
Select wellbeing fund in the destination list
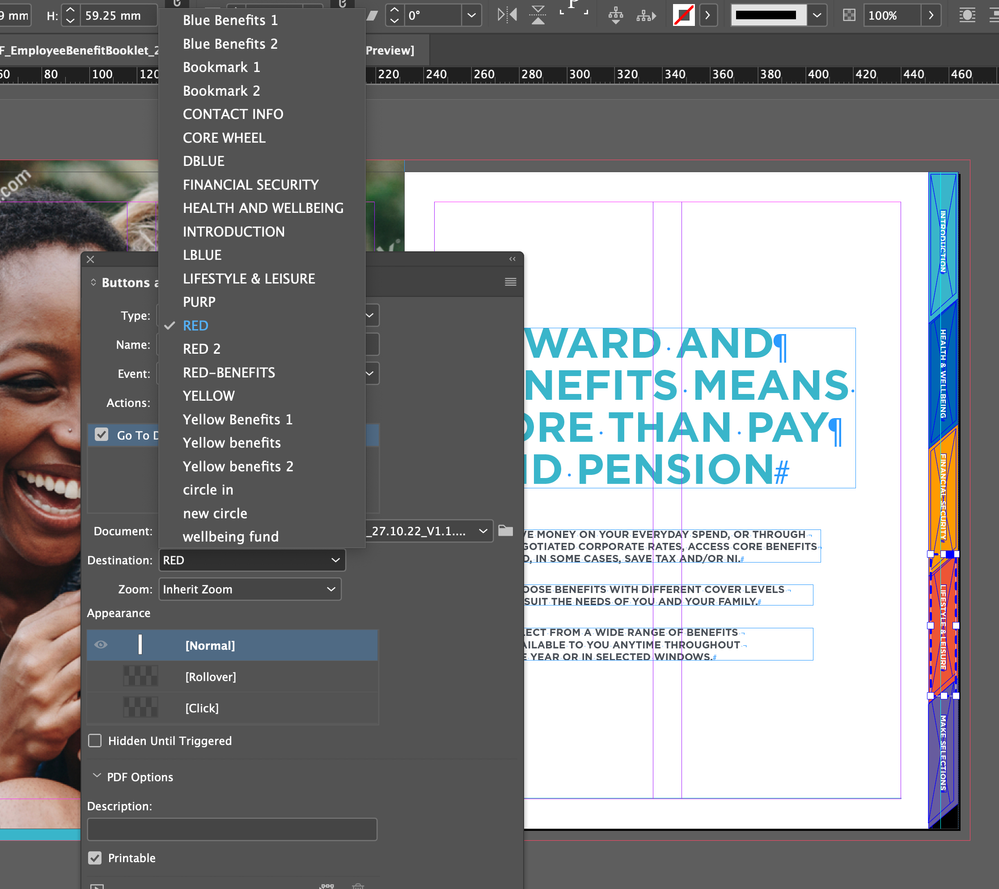point(230,537)
